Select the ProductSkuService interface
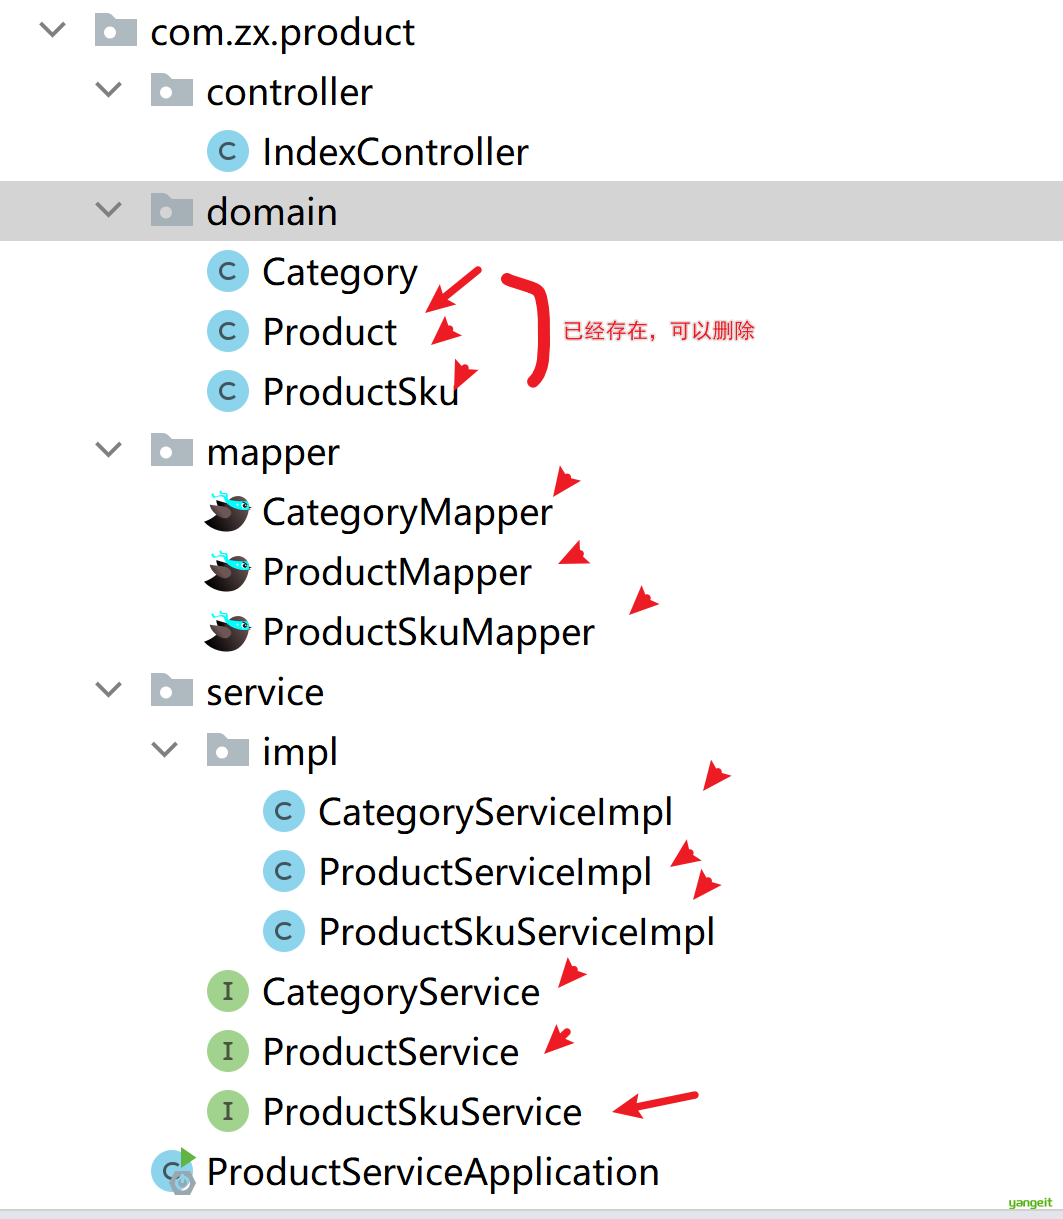The height and width of the screenshot is (1219, 1063). click(422, 1112)
